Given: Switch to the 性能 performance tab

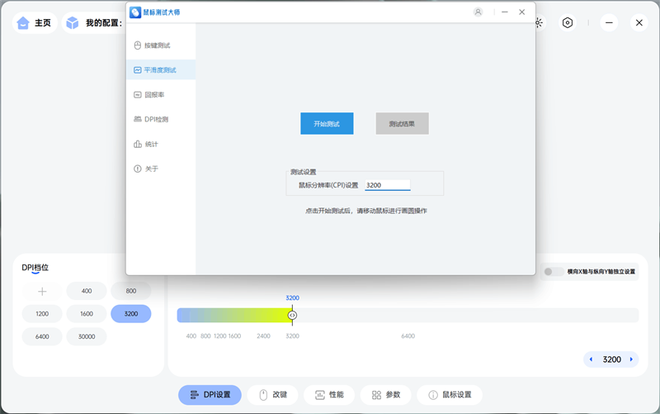Looking at the screenshot, I should click(x=329, y=395).
